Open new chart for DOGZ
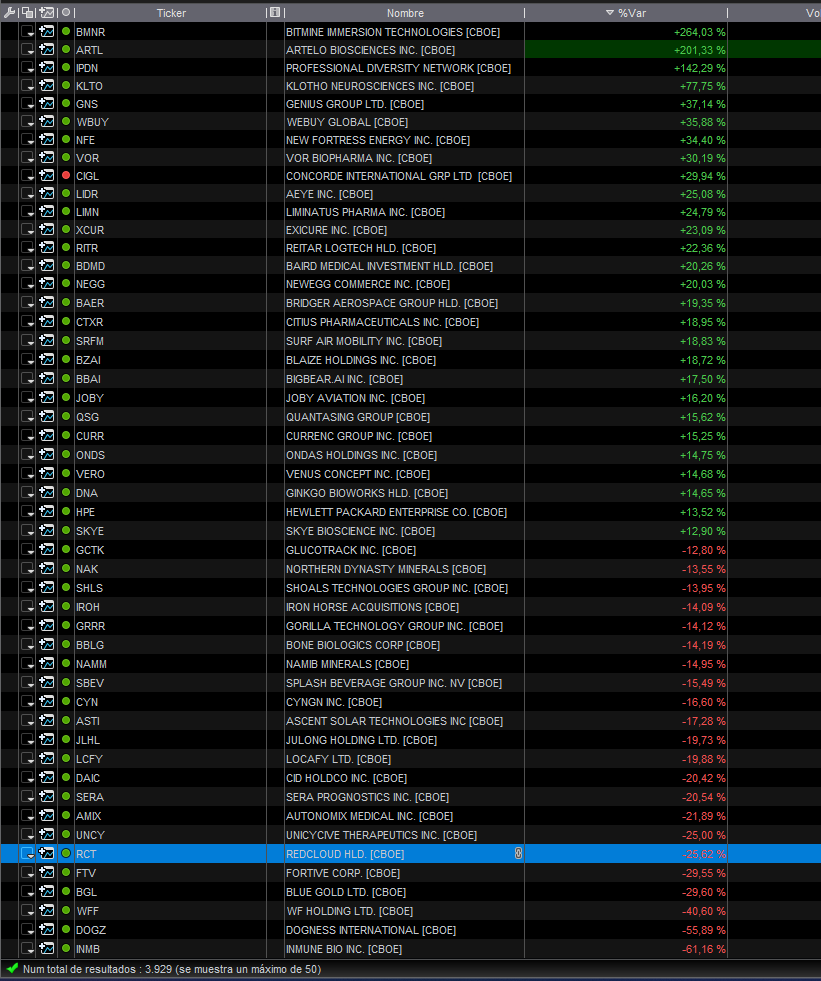The height and width of the screenshot is (981, 821). (x=47, y=930)
